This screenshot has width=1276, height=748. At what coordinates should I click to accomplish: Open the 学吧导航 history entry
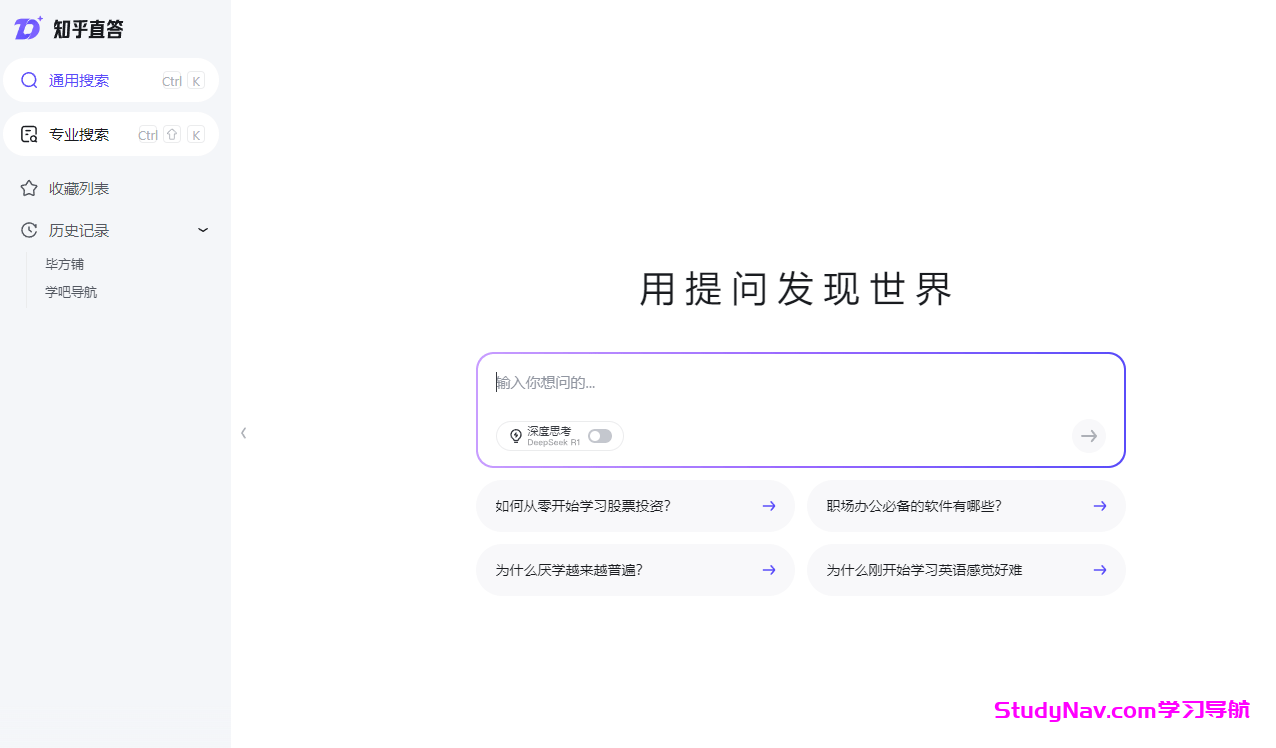coord(70,291)
